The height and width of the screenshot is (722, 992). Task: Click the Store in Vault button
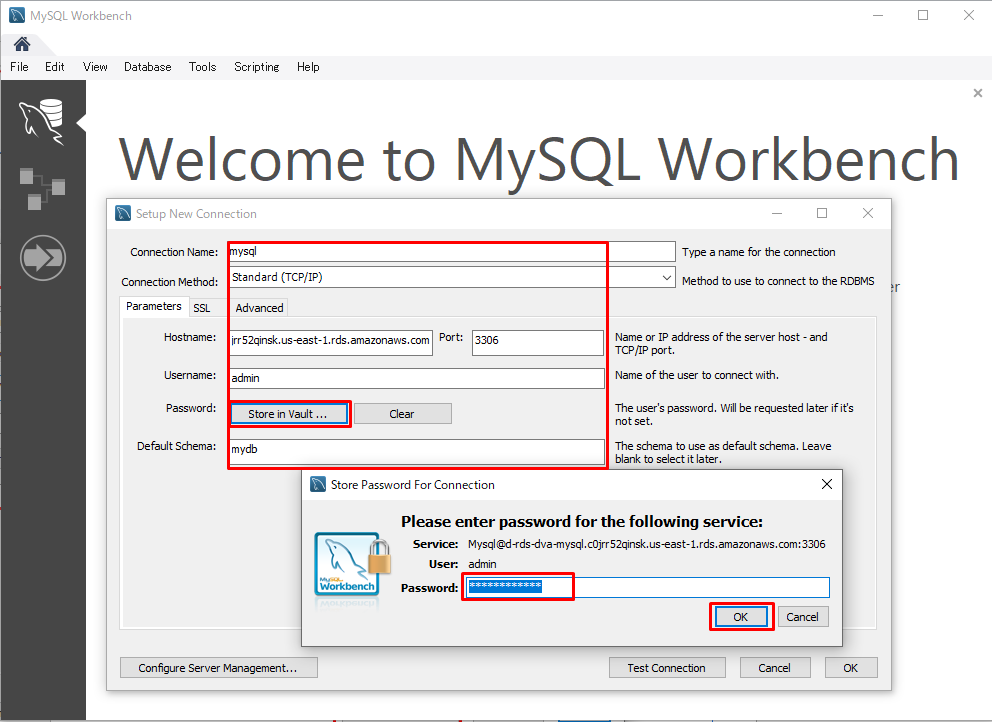click(x=288, y=414)
